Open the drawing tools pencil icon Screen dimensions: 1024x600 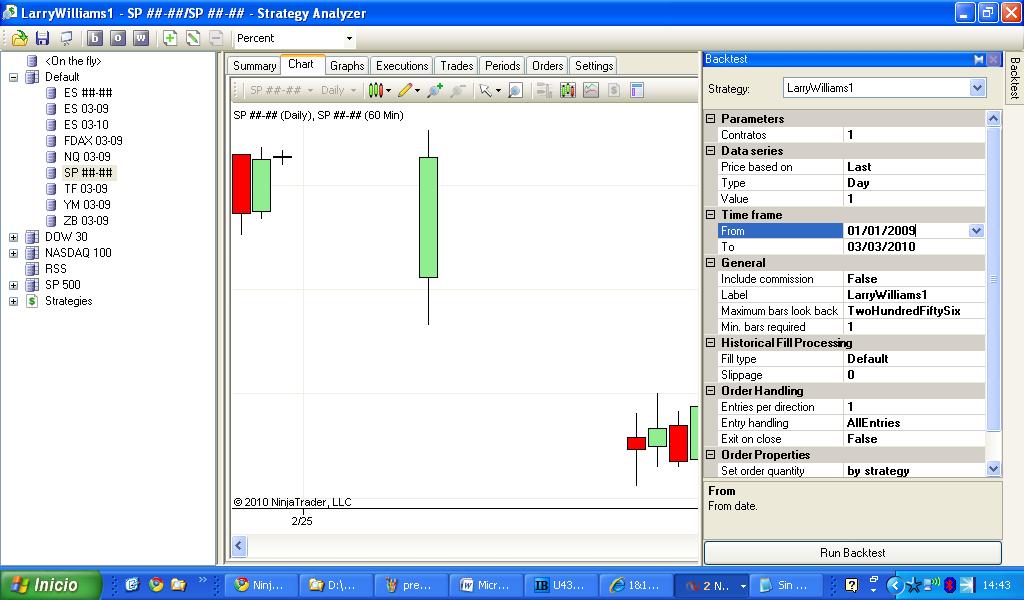click(409, 90)
